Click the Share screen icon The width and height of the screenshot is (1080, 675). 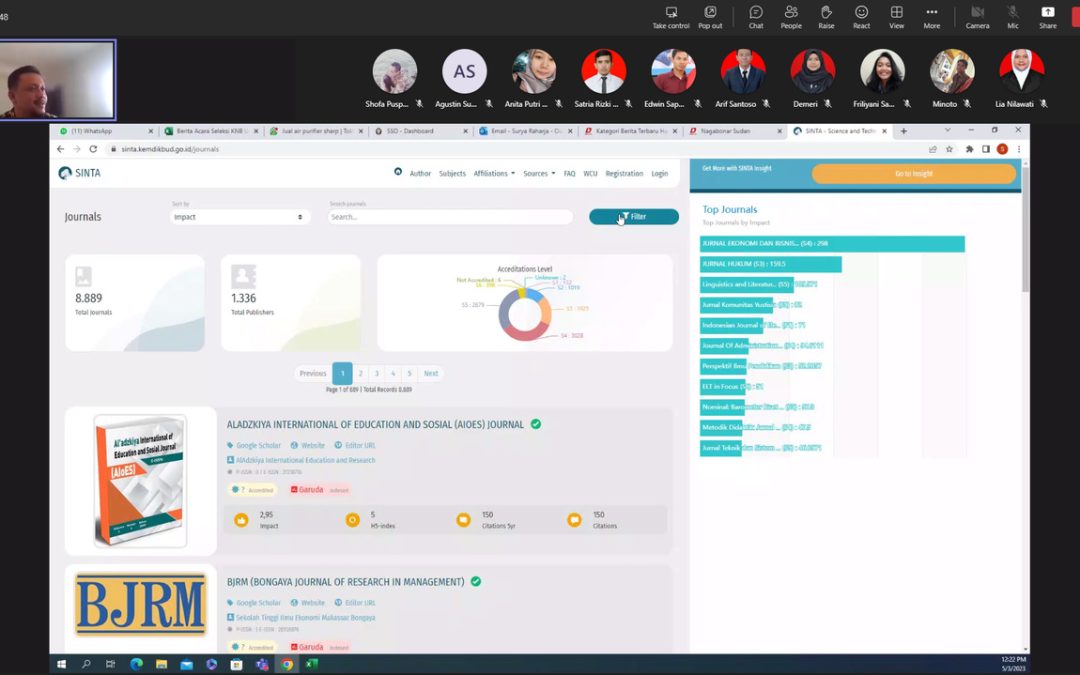(1048, 17)
